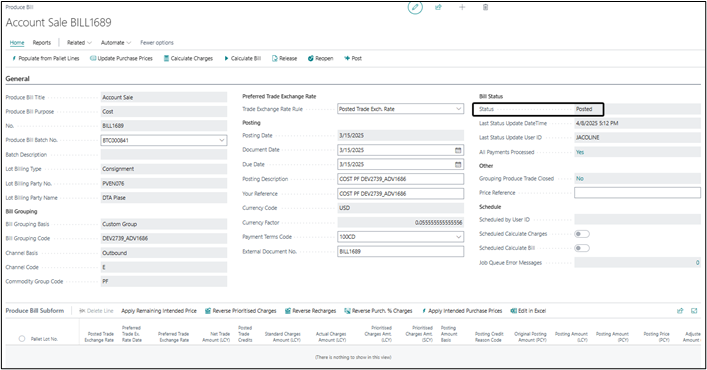Expand the subform to full screen
Screen dimensions: 707x370
click(x=694, y=311)
